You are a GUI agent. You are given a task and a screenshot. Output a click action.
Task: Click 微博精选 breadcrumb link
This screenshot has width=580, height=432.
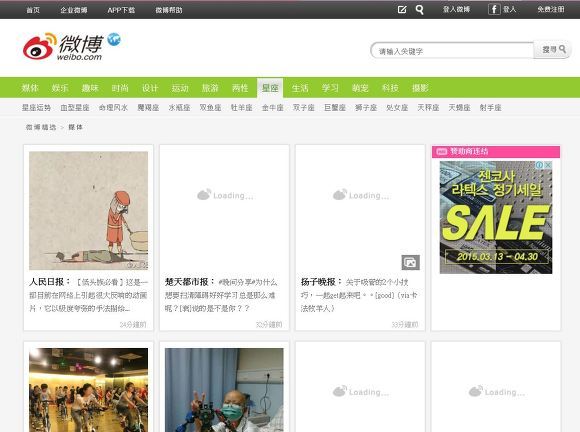click(41, 127)
